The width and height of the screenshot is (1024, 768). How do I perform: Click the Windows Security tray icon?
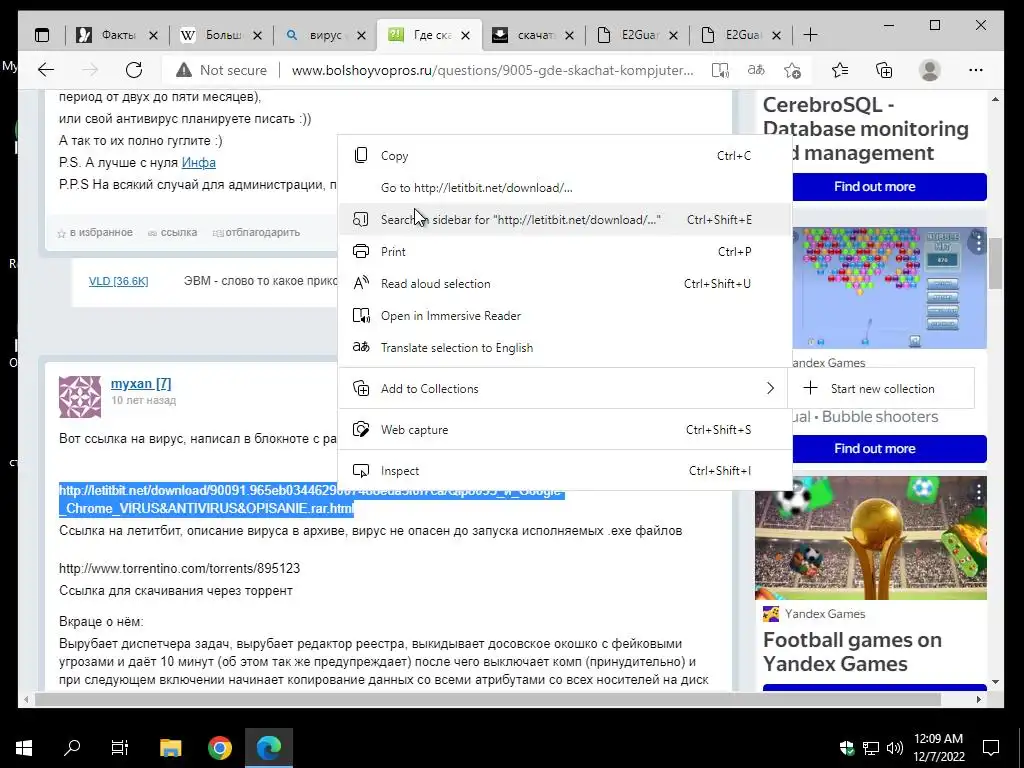tap(846, 748)
